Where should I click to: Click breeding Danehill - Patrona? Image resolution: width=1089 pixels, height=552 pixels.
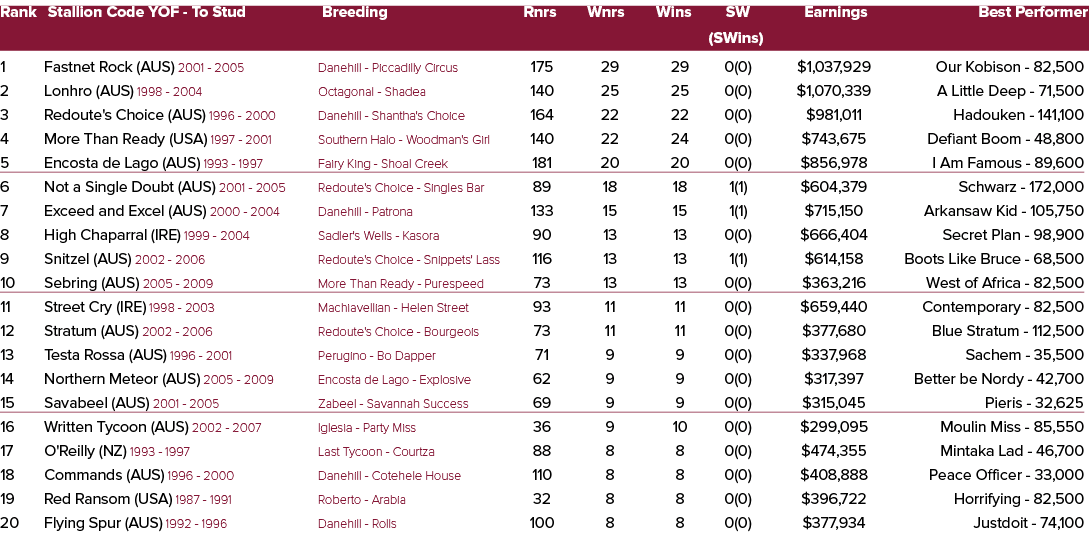tap(365, 212)
